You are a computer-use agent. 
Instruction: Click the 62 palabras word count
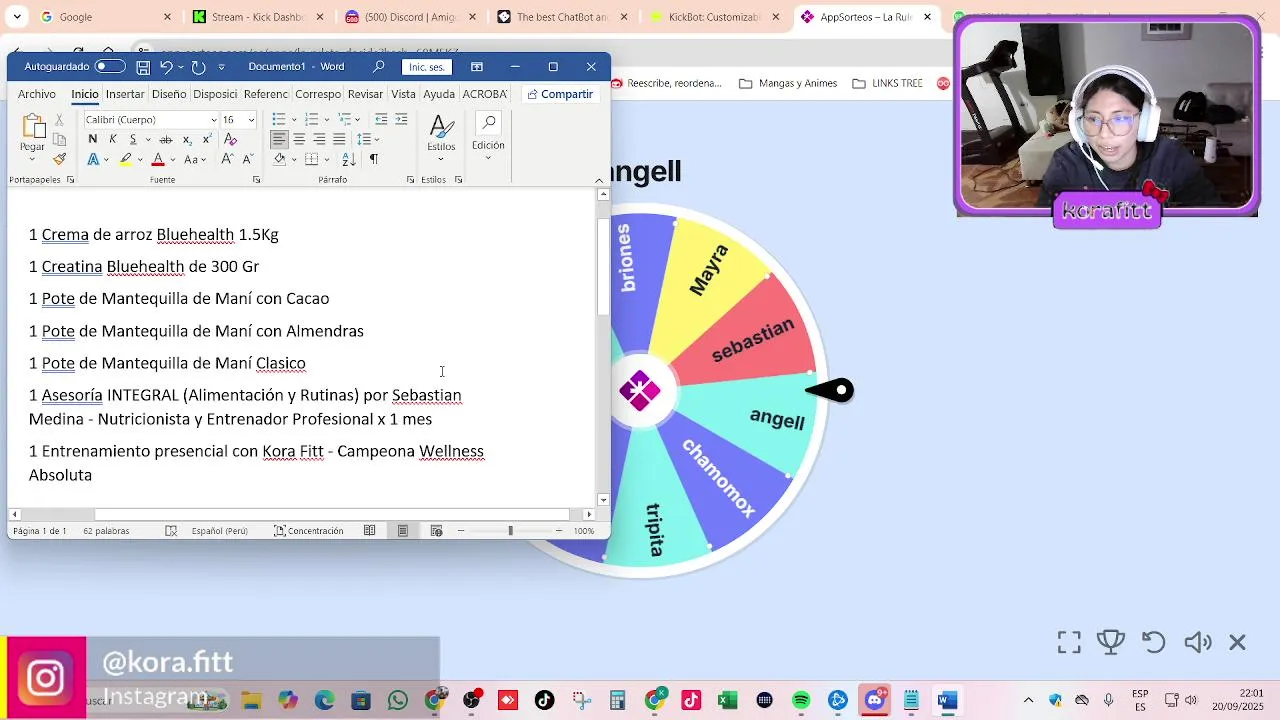106,531
